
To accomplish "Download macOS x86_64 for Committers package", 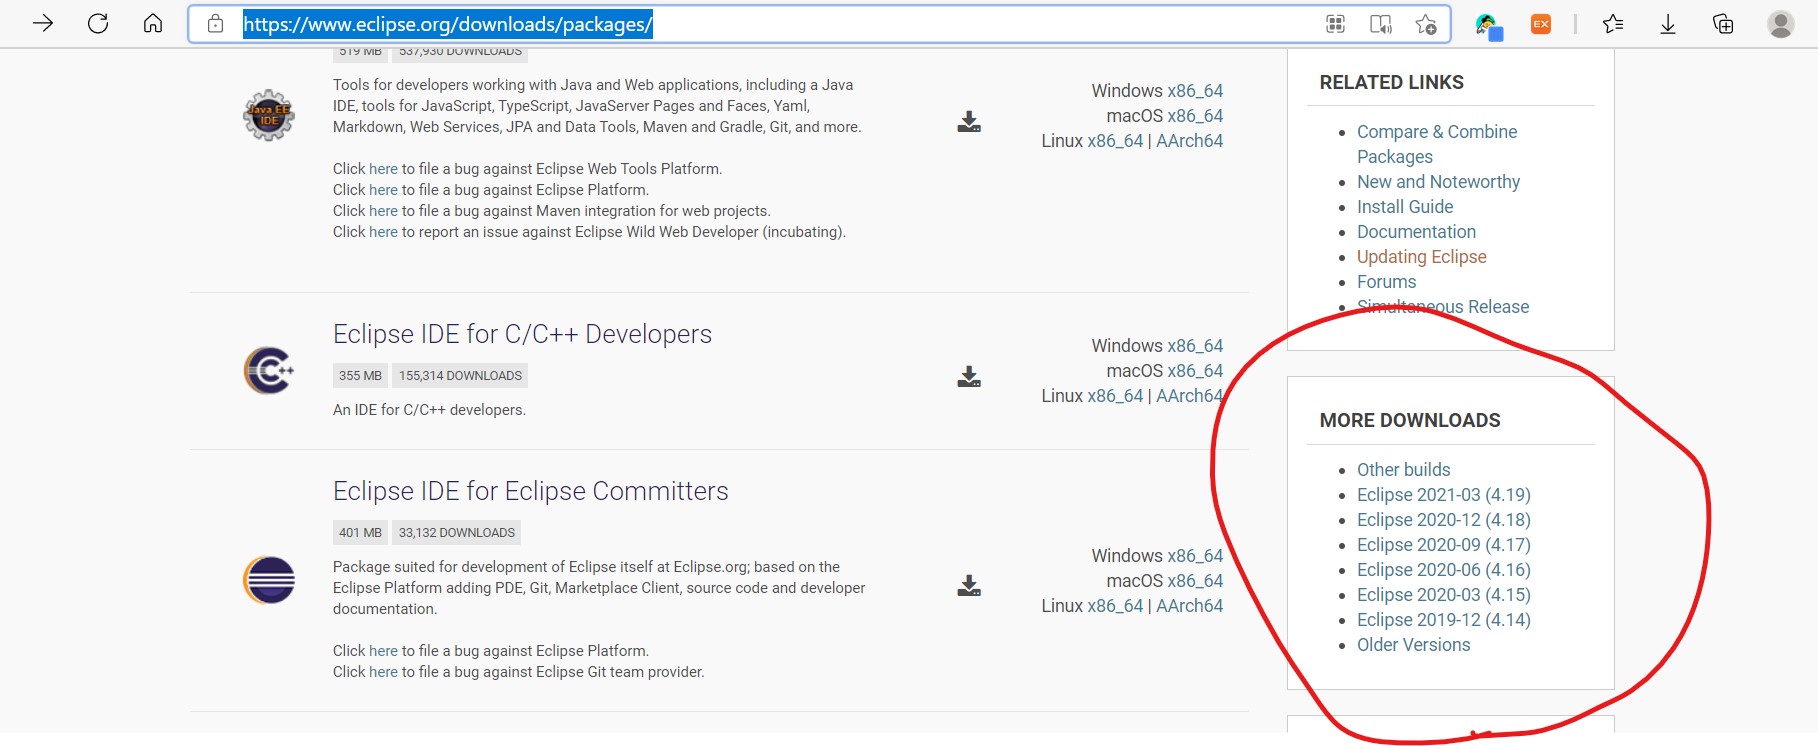I will [1195, 581].
